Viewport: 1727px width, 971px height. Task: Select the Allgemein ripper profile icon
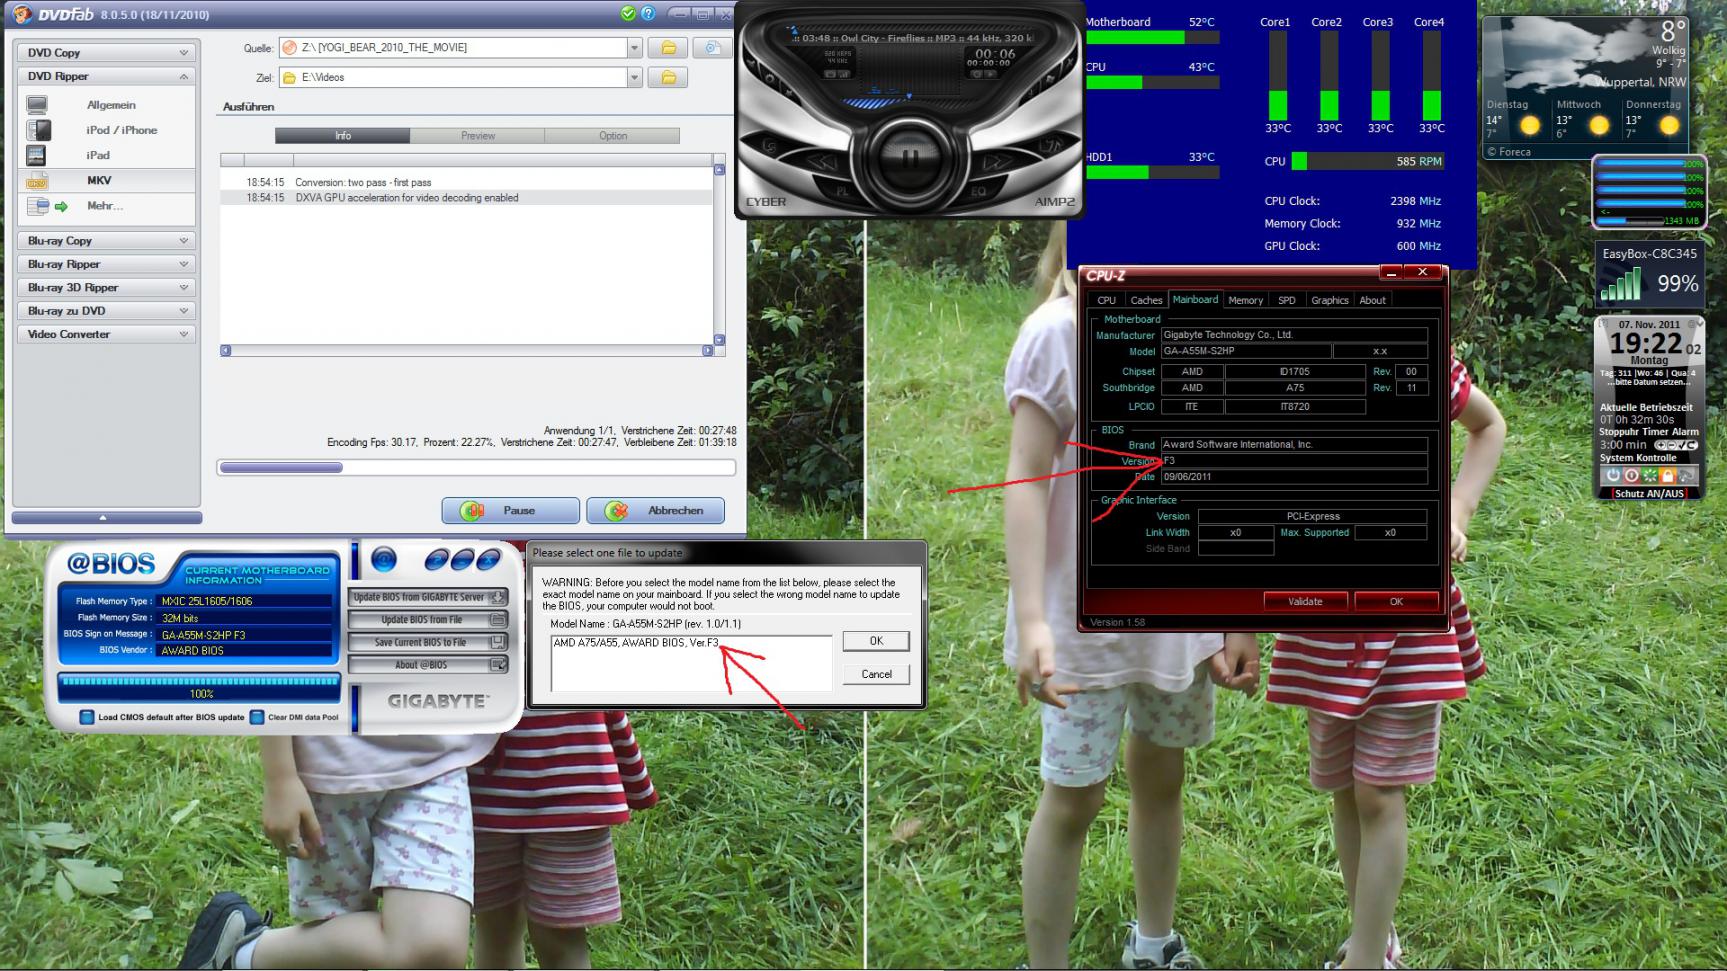pyautogui.click(x=37, y=105)
